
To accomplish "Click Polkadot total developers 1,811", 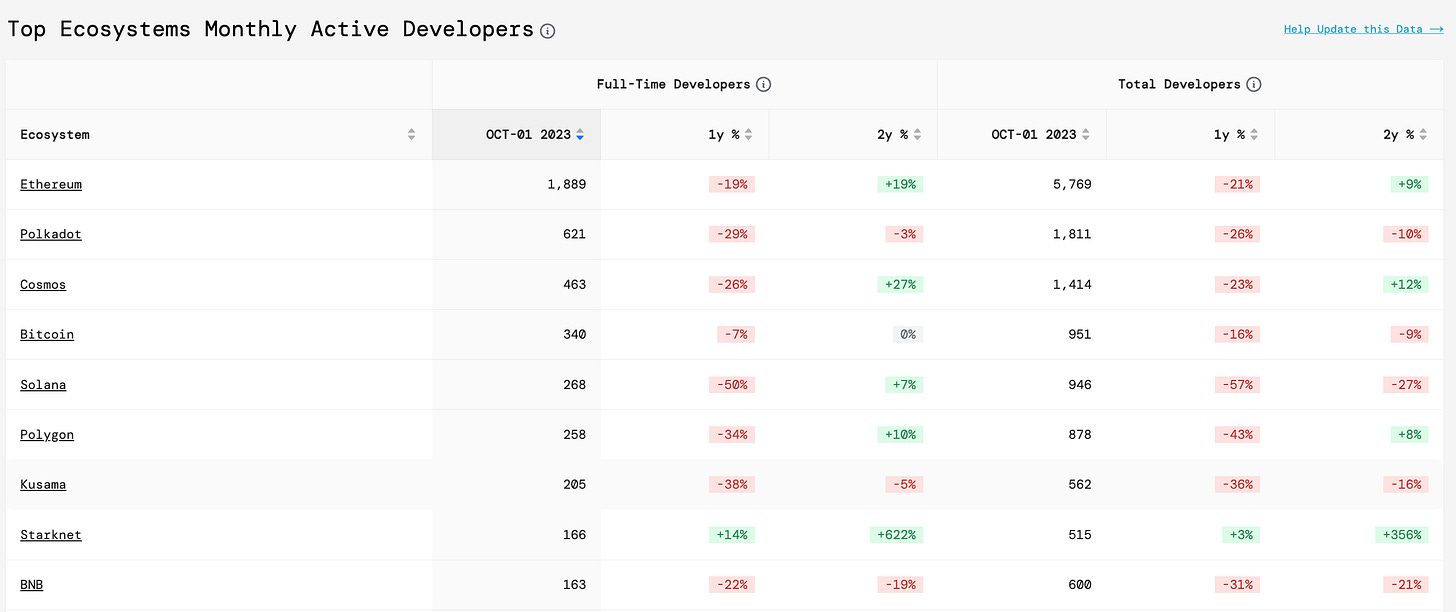I will tap(1072, 235).
